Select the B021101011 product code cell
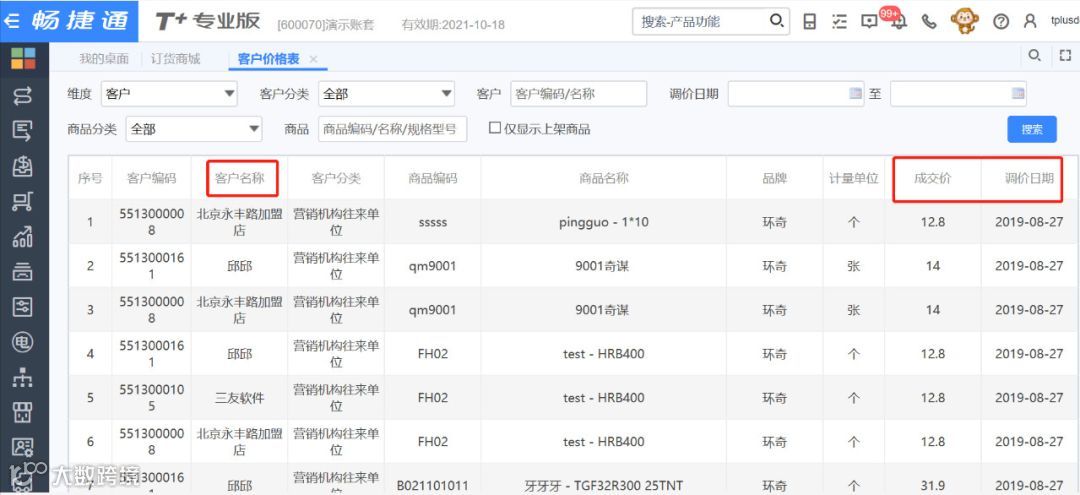The width and height of the screenshot is (1080, 495). pyautogui.click(x=433, y=485)
